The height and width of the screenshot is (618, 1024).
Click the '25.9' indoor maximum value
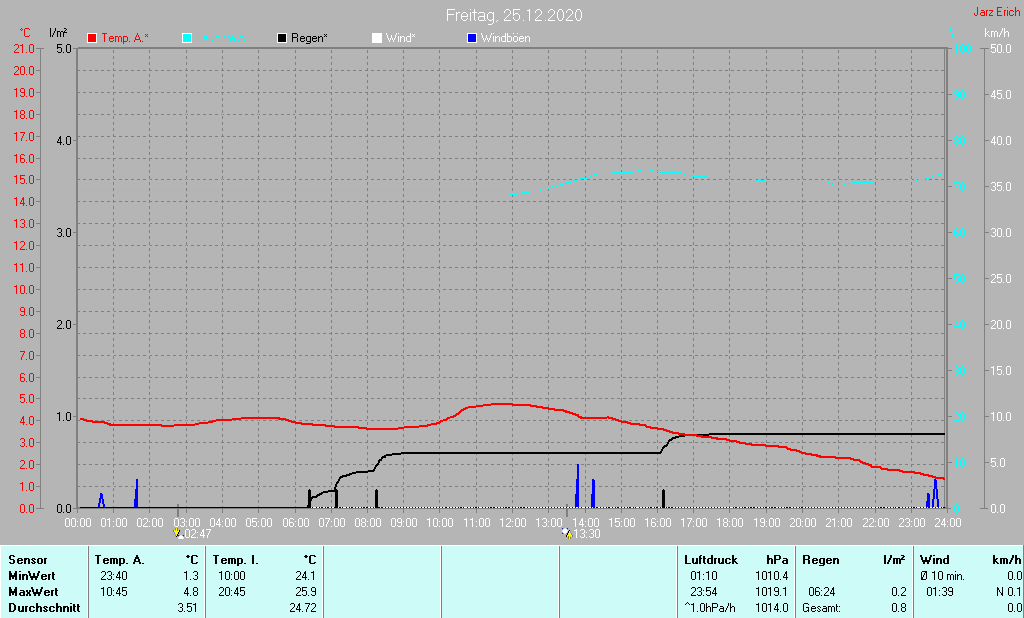pos(306,592)
